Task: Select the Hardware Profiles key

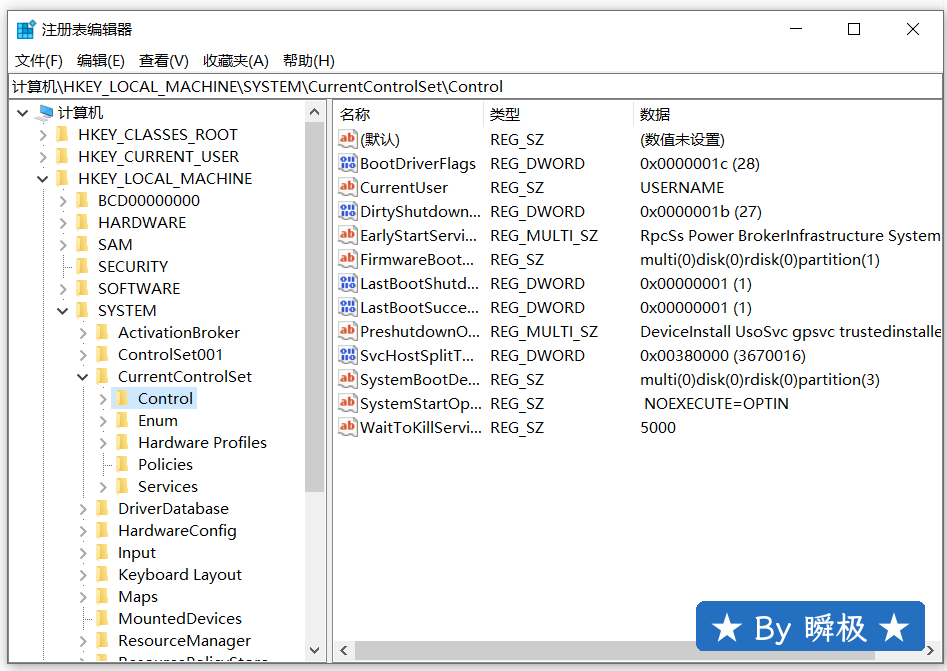Action: coord(202,443)
